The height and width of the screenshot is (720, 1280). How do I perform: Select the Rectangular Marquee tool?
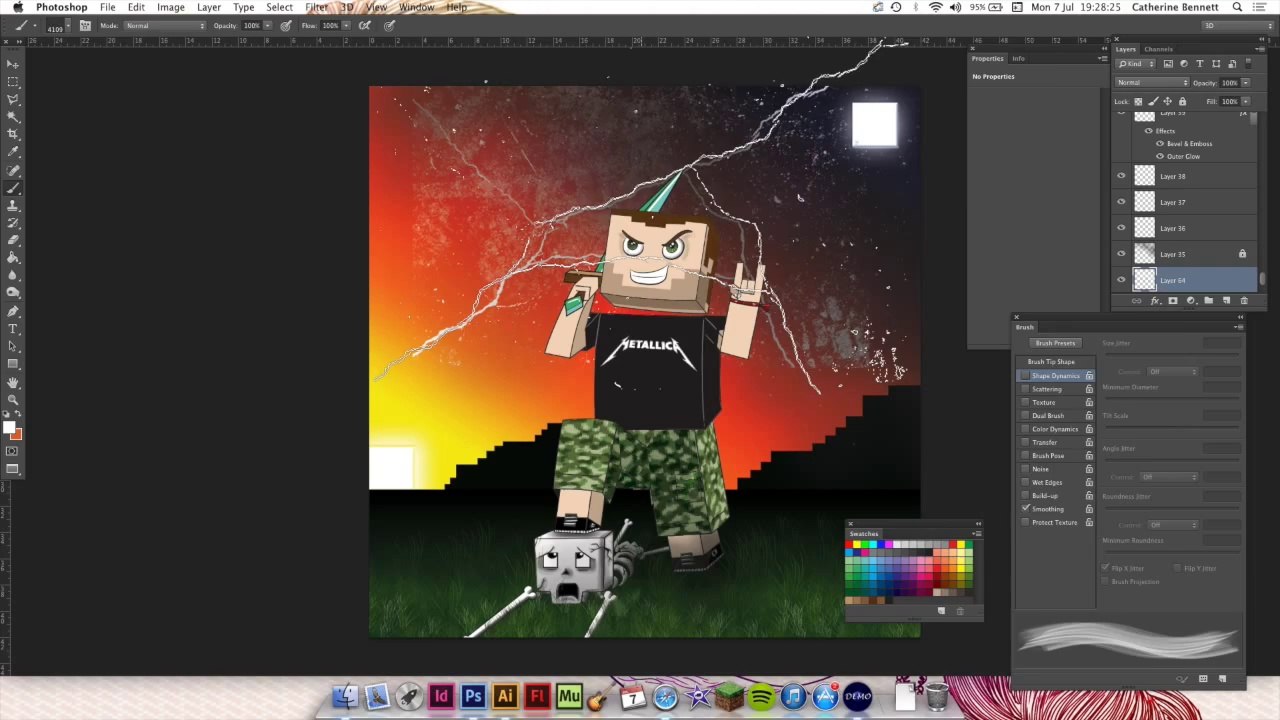[13, 81]
